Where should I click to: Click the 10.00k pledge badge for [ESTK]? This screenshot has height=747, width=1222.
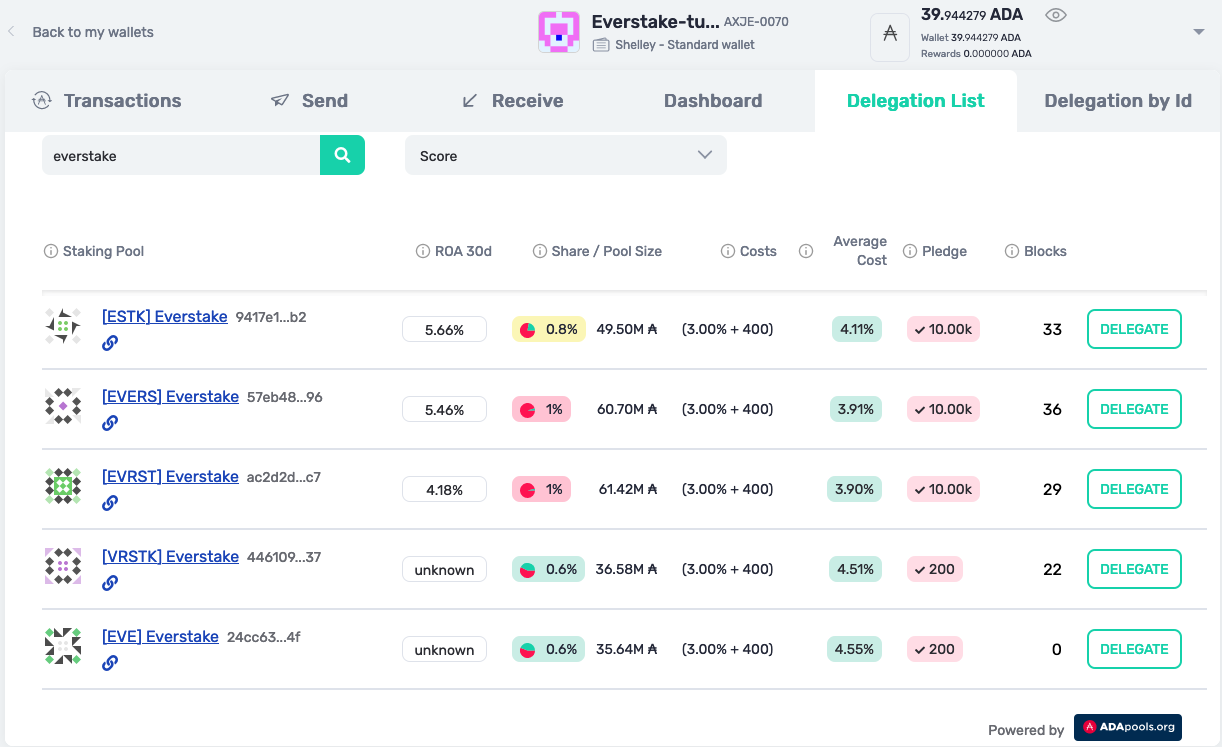(943, 329)
